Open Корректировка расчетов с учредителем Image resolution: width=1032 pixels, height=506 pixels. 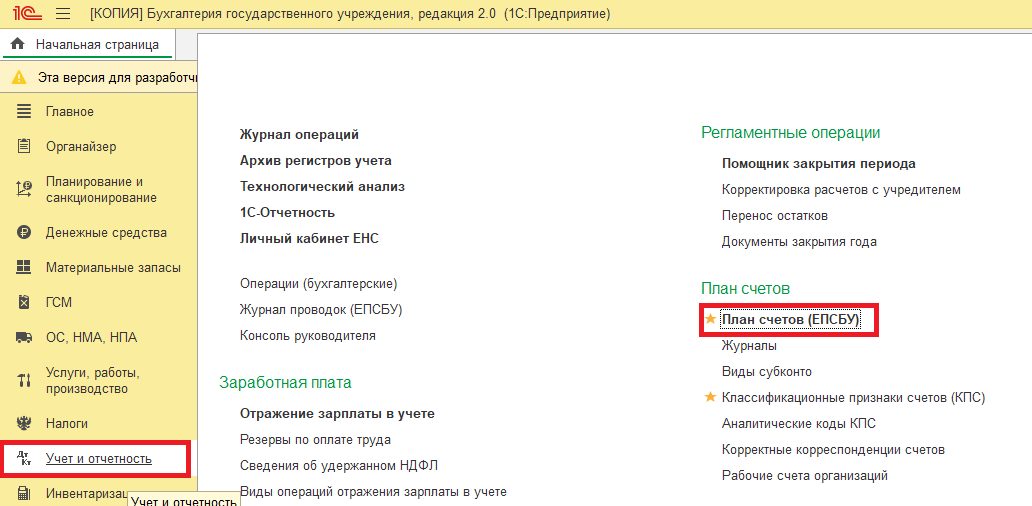[x=841, y=190]
